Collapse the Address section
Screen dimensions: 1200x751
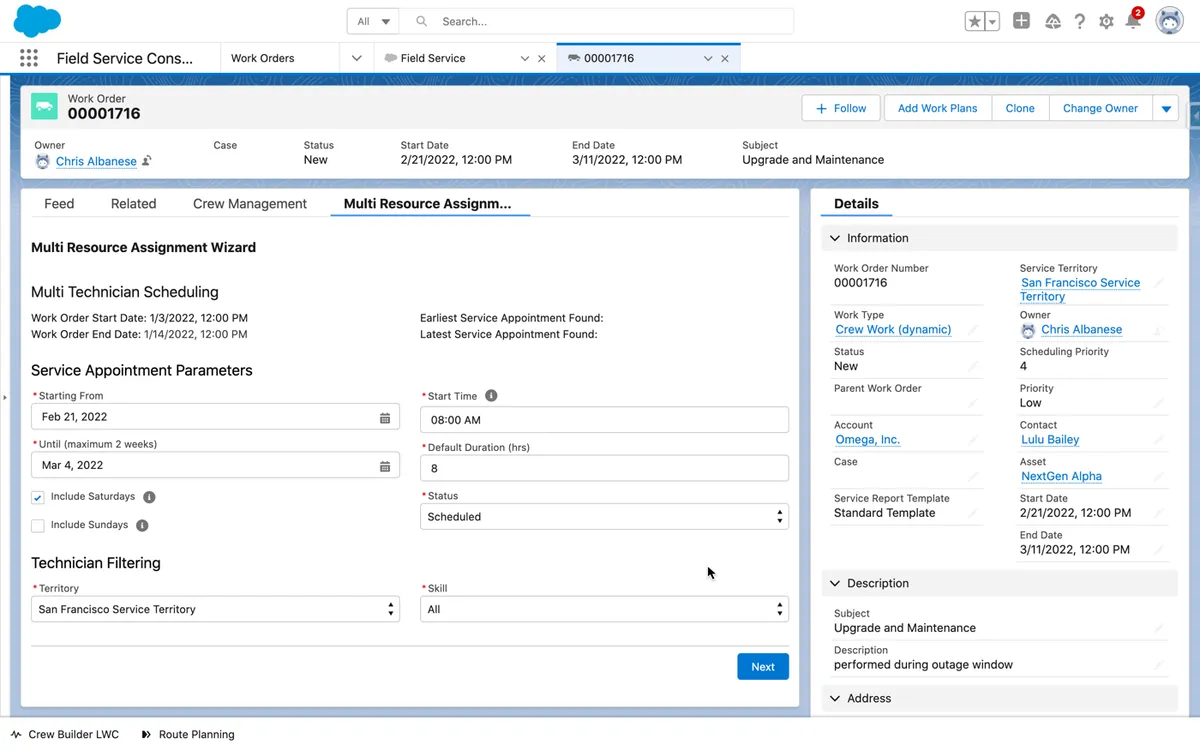click(1000, 698)
